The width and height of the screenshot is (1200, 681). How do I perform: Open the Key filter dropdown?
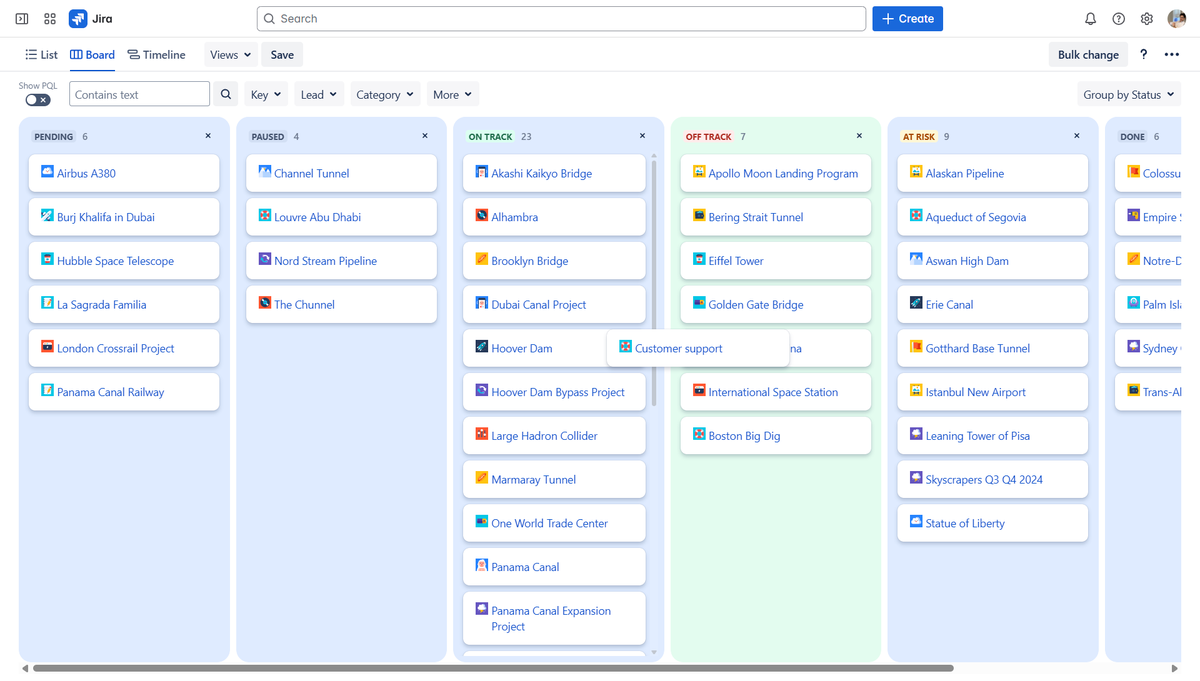(266, 95)
